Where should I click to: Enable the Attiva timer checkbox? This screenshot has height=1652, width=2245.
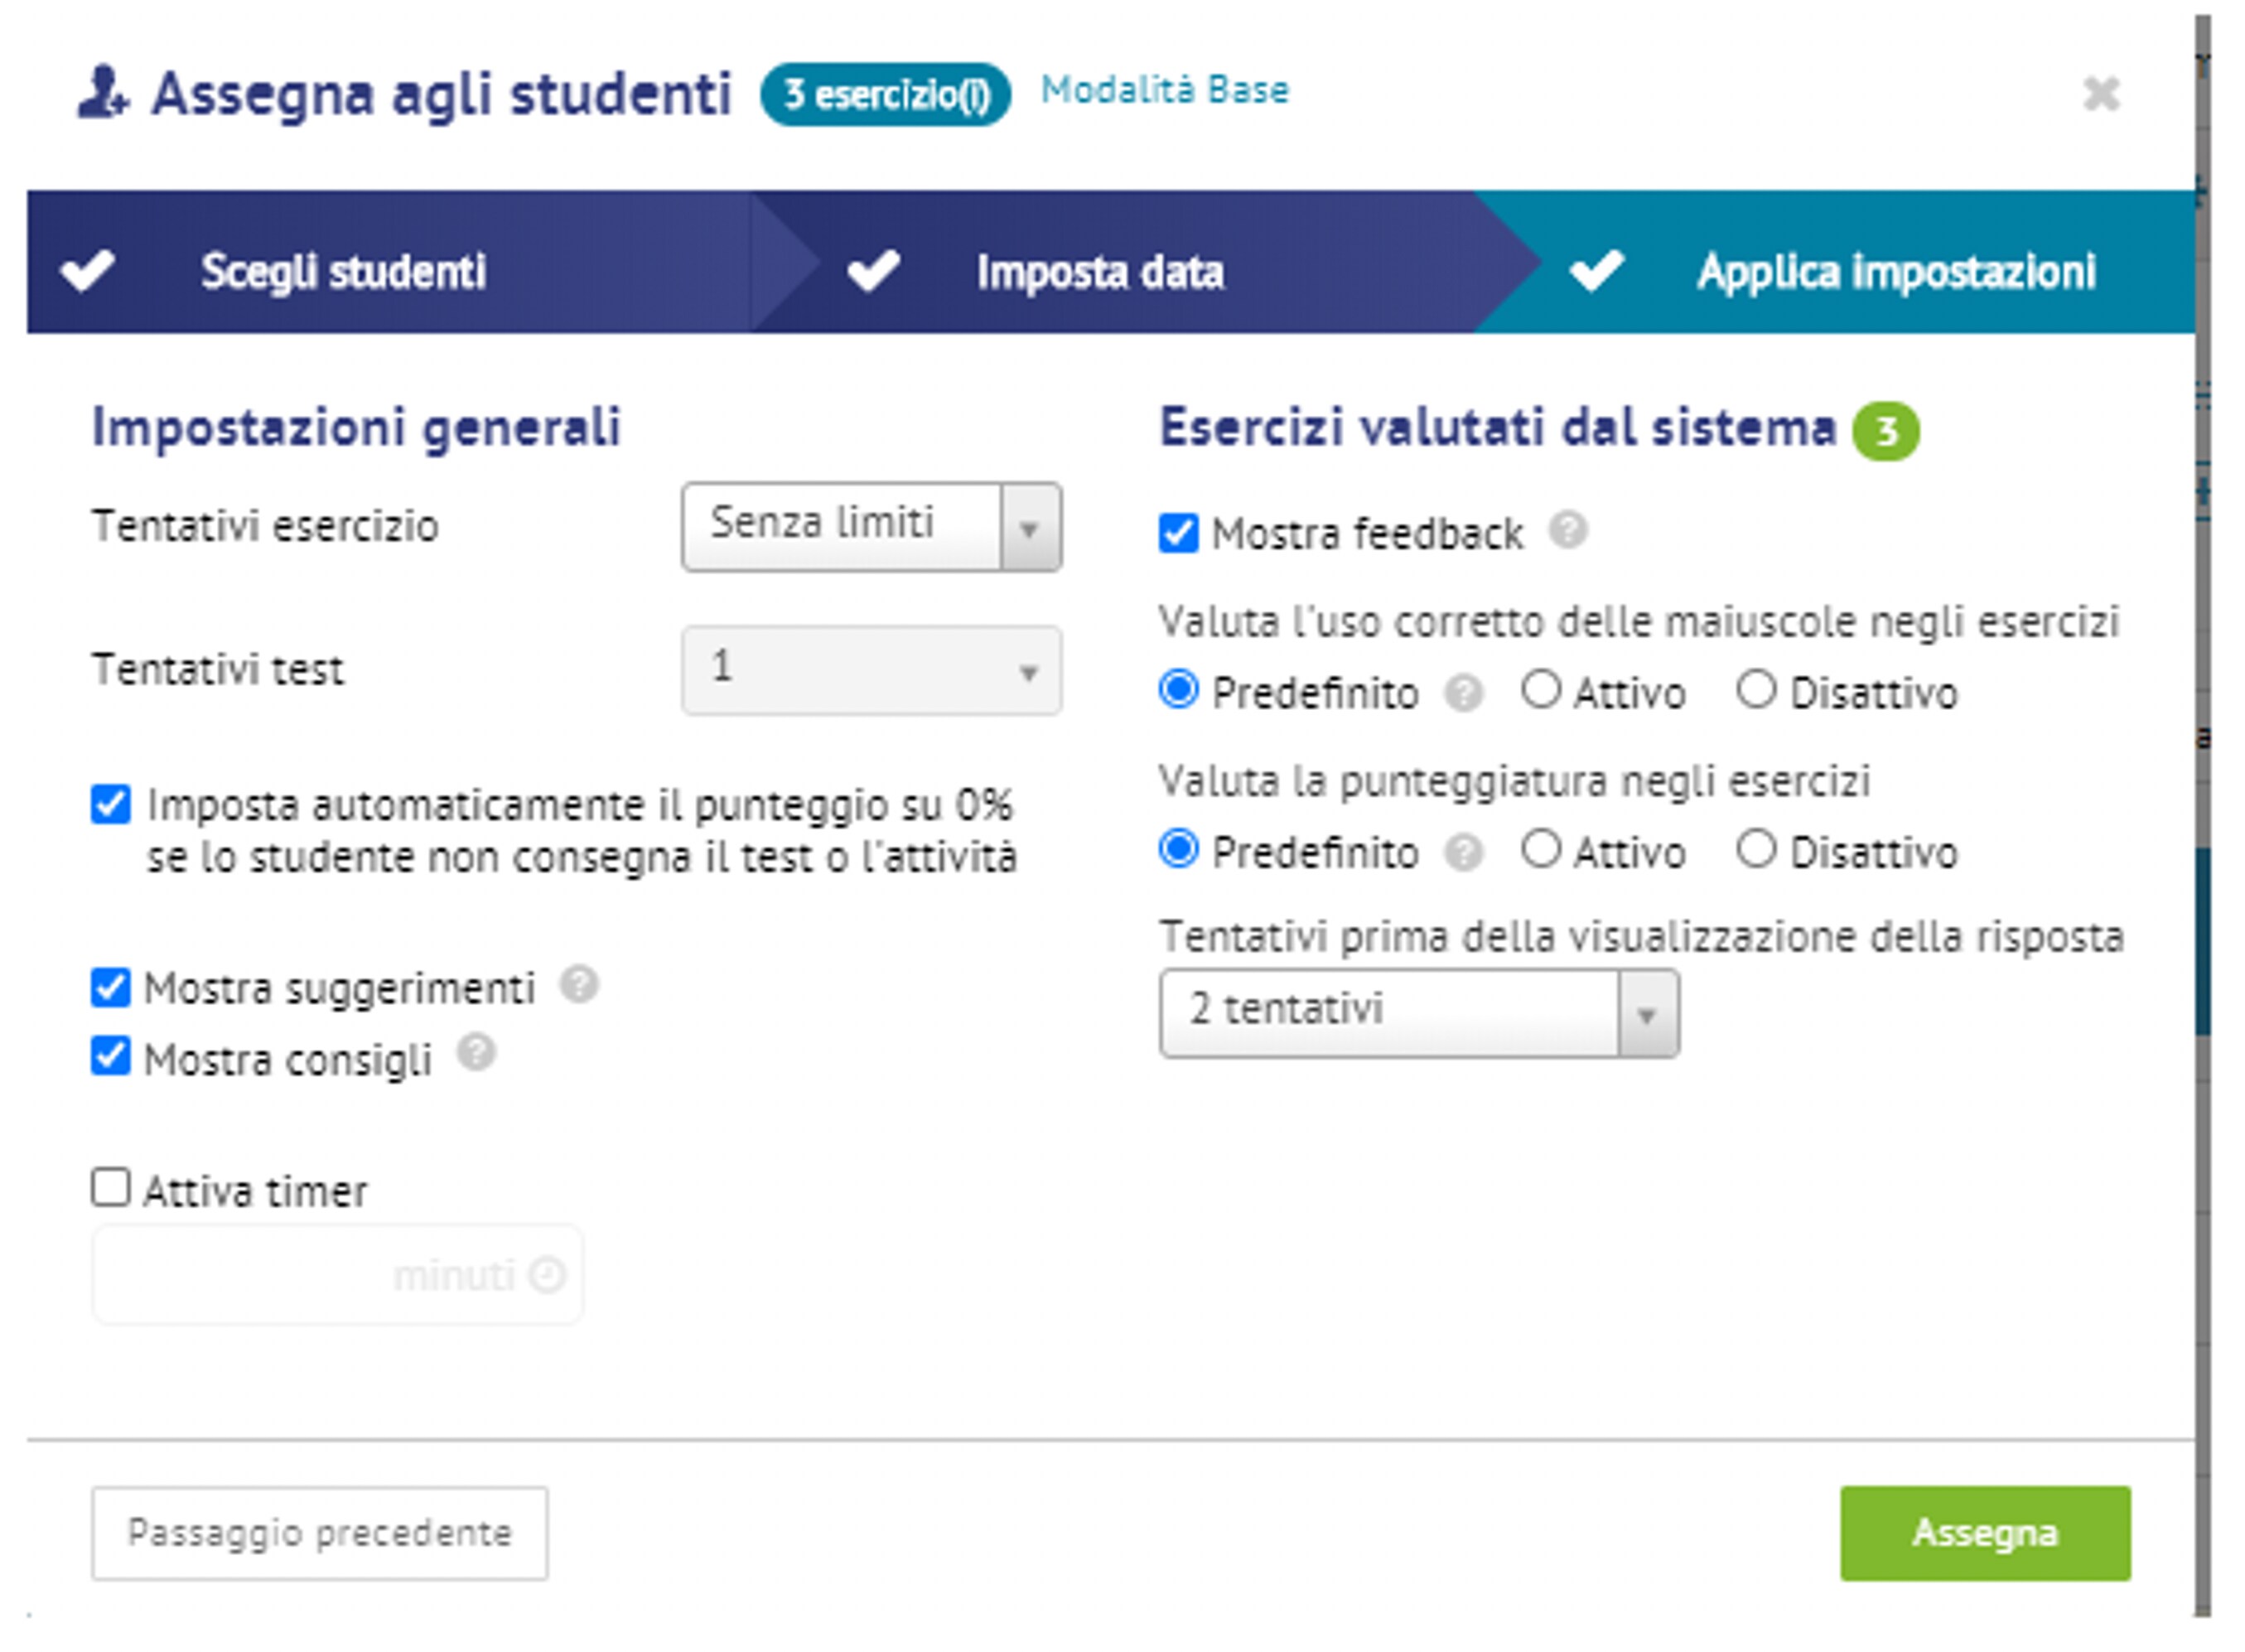pyautogui.click(x=111, y=1188)
